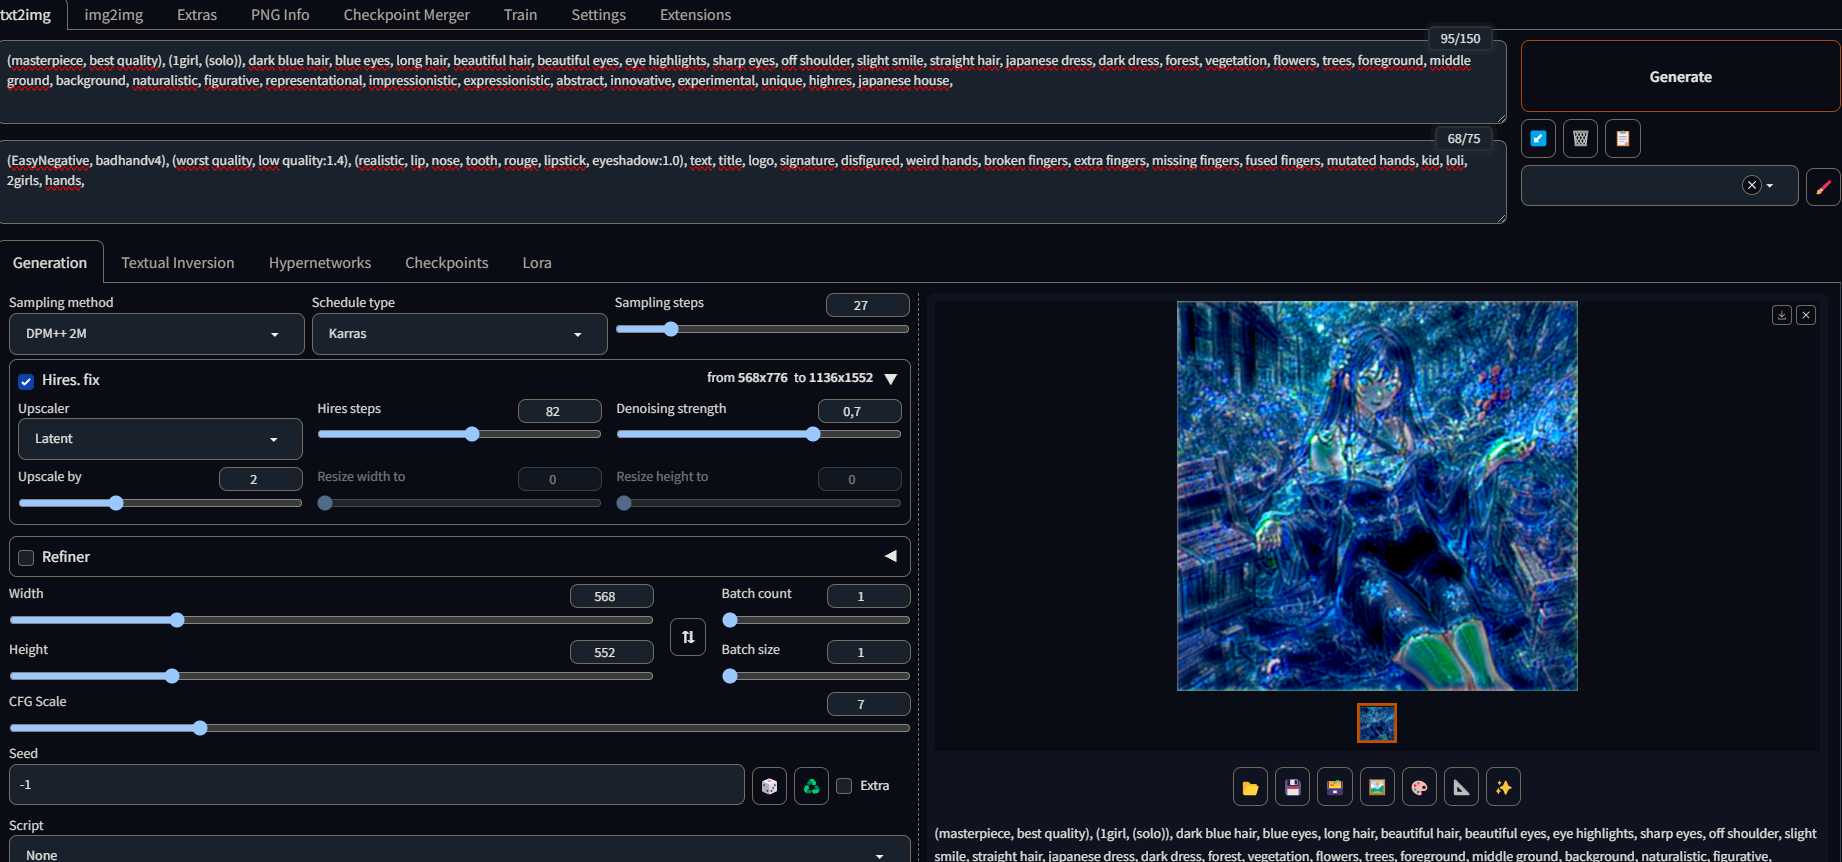This screenshot has height=862, width=1842.
Task: Adjust the Sampling steps slider
Action: (762, 329)
